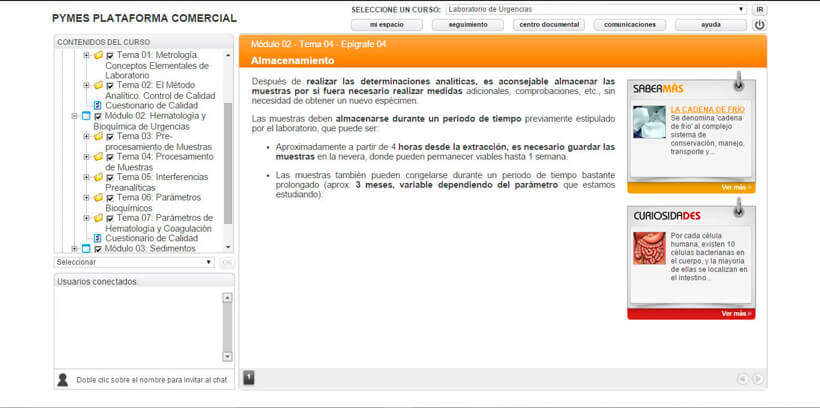This screenshot has height=408, width=820.
Task: Click the next page arrow icon
Action: click(758, 379)
